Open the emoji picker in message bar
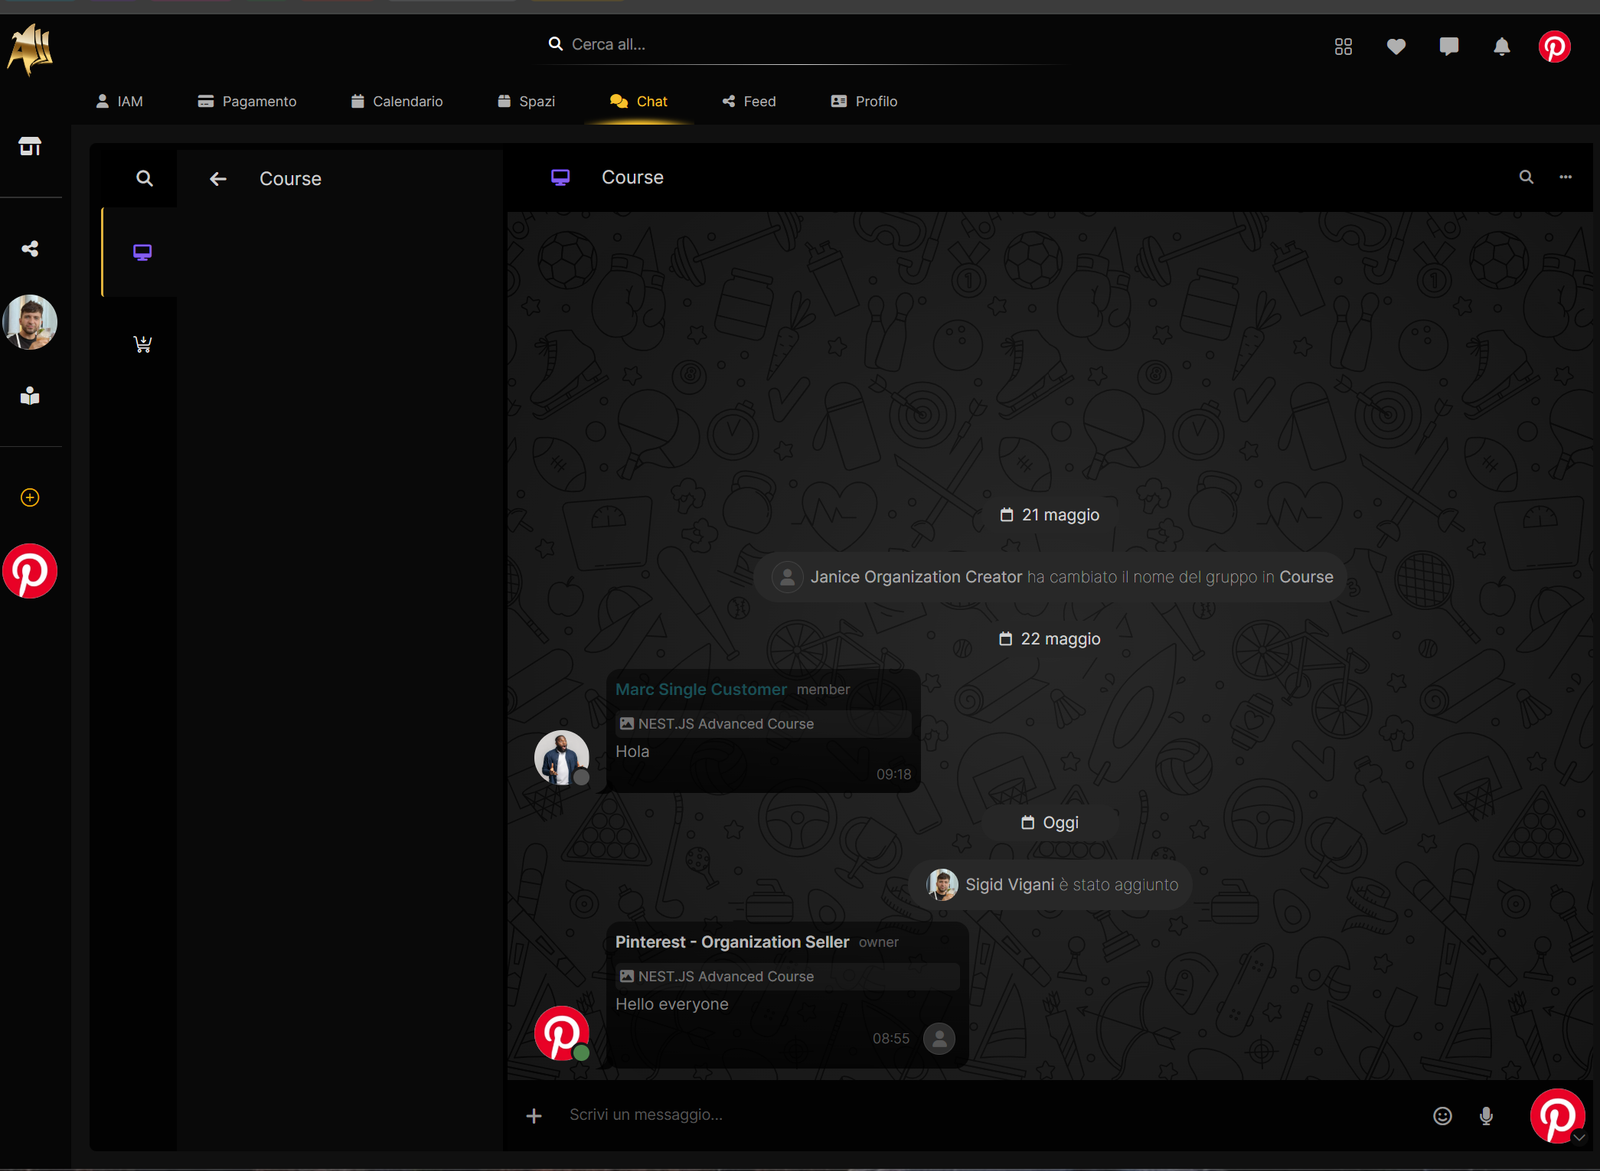The height and width of the screenshot is (1171, 1600). pos(1442,1116)
